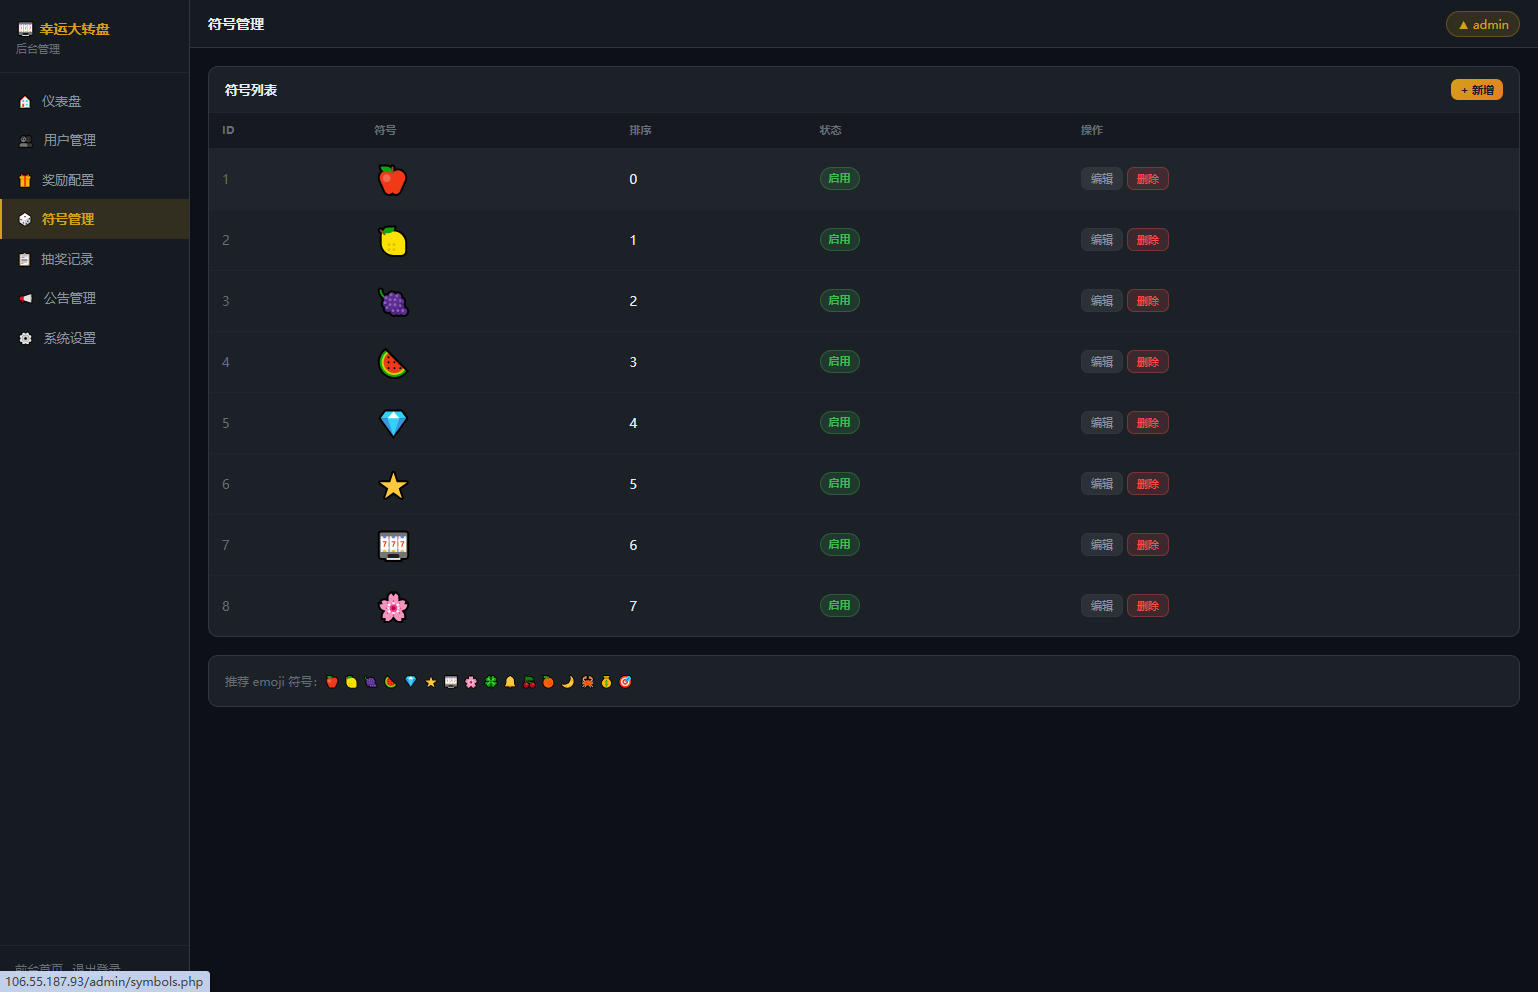Pick the grapes from recommended emoji symbols
This screenshot has height=992, width=1538.
[371, 682]
